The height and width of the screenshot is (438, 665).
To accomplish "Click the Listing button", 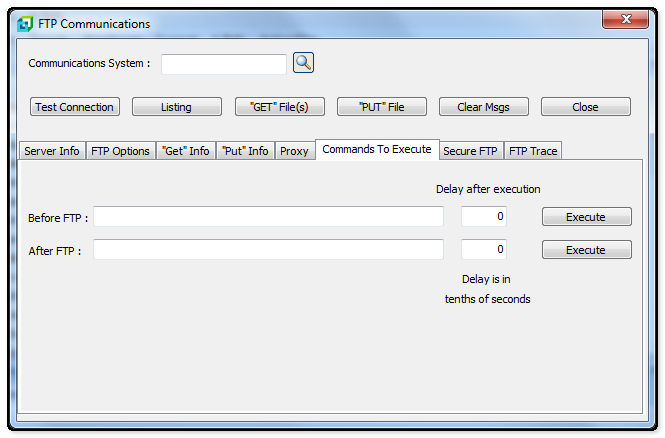I will [x=176, y=107].
